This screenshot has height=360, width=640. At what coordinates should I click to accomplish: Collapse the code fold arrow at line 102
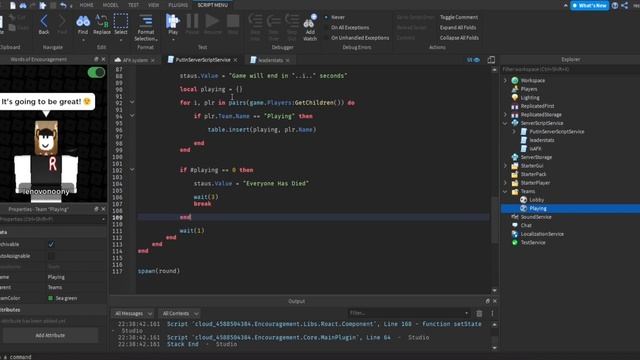(x=132, y=169)
